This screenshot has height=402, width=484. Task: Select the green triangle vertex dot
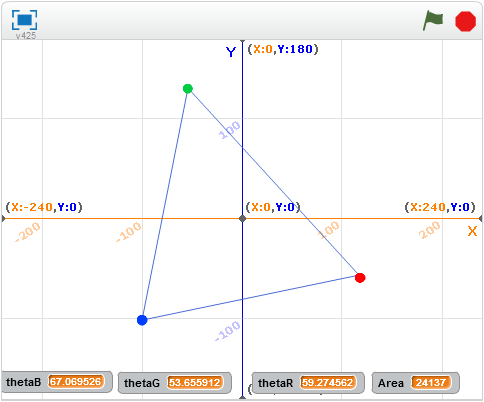coord(188,88)
